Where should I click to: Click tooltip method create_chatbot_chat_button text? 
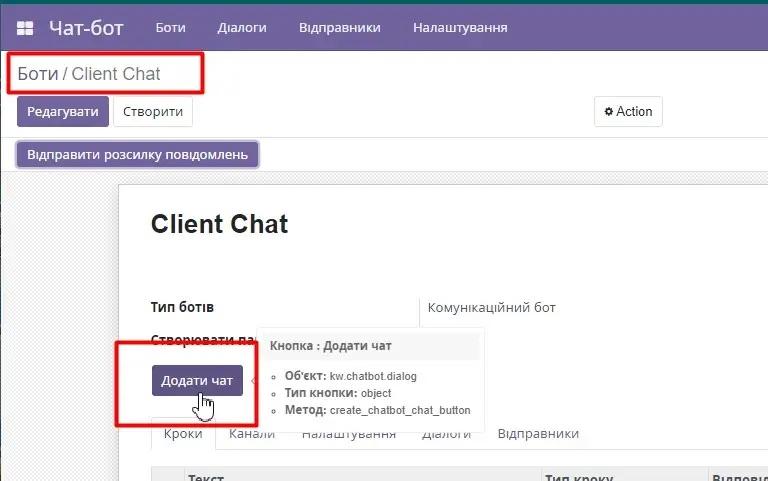pos(400,410)
